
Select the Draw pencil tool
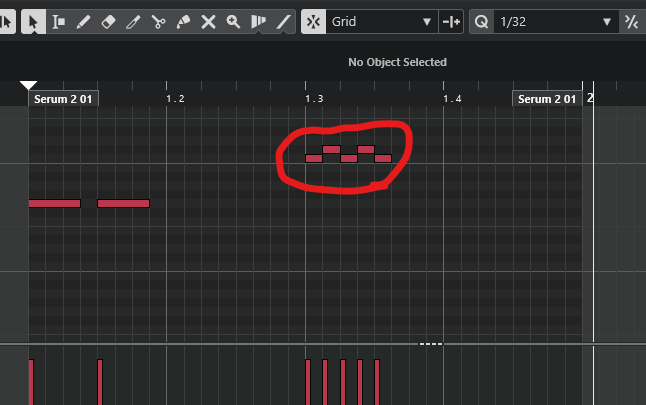84,21
